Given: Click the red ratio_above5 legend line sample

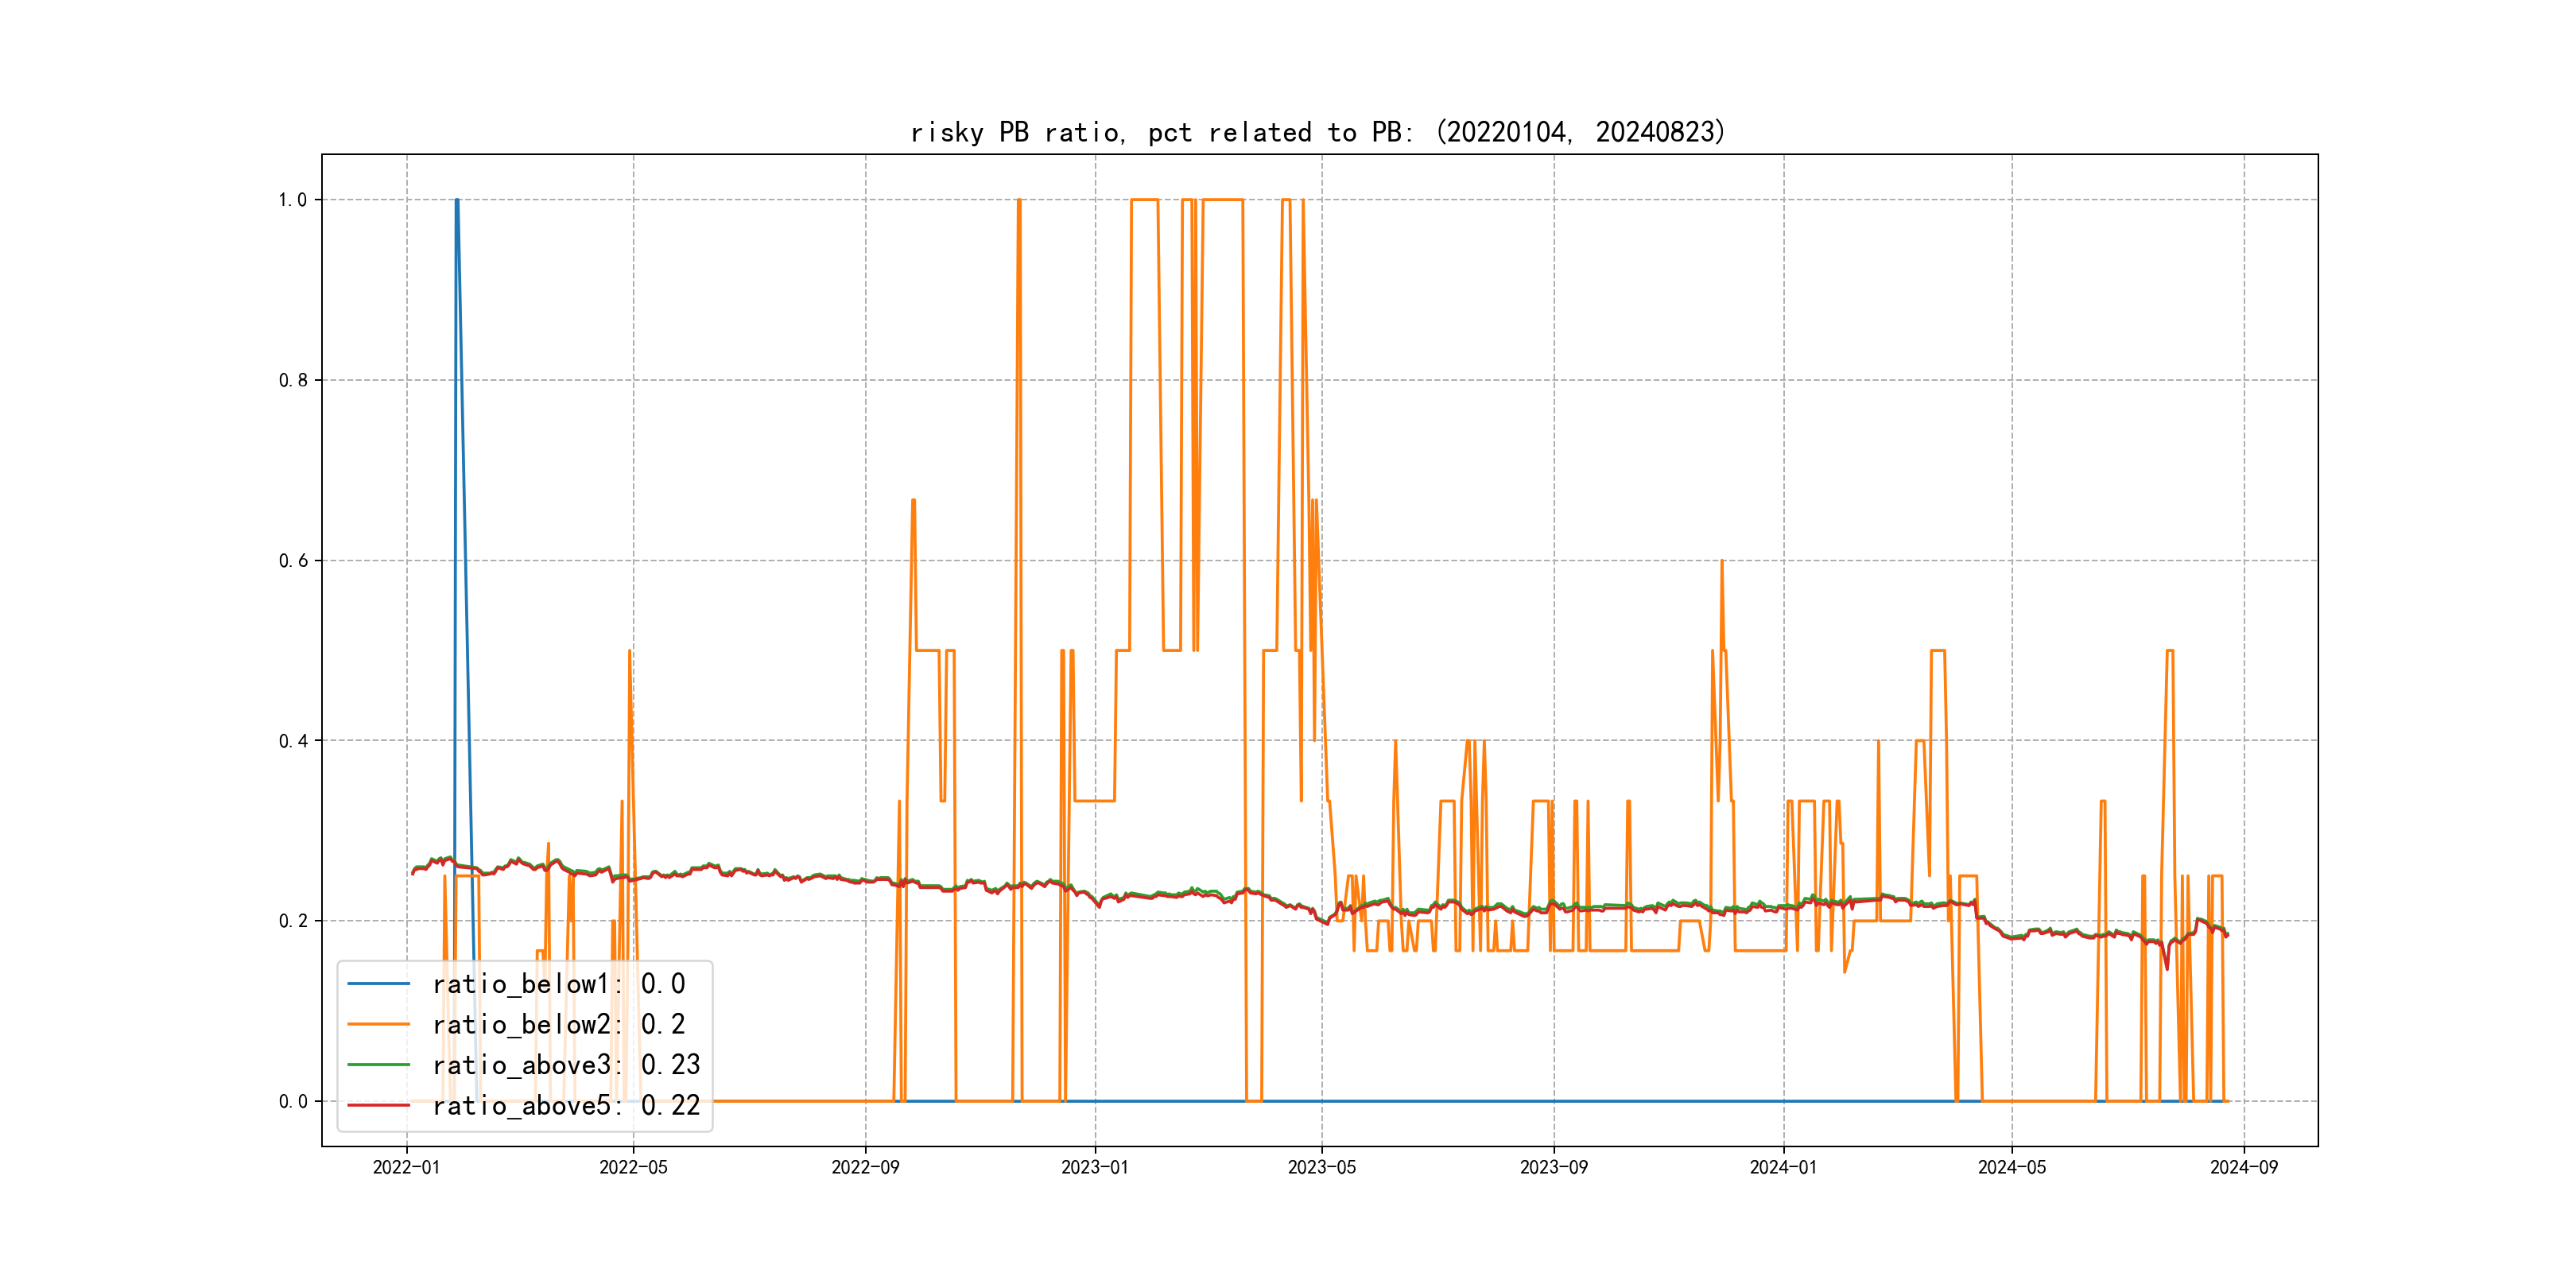Looking at the screenshot, I should (378, 1105).
